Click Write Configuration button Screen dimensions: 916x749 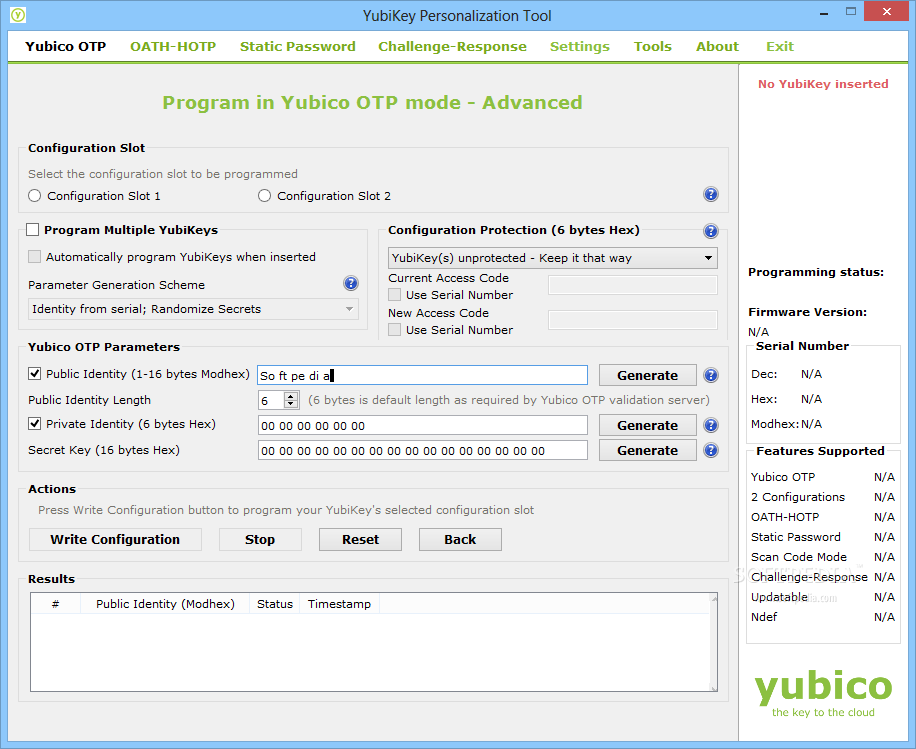115,539
